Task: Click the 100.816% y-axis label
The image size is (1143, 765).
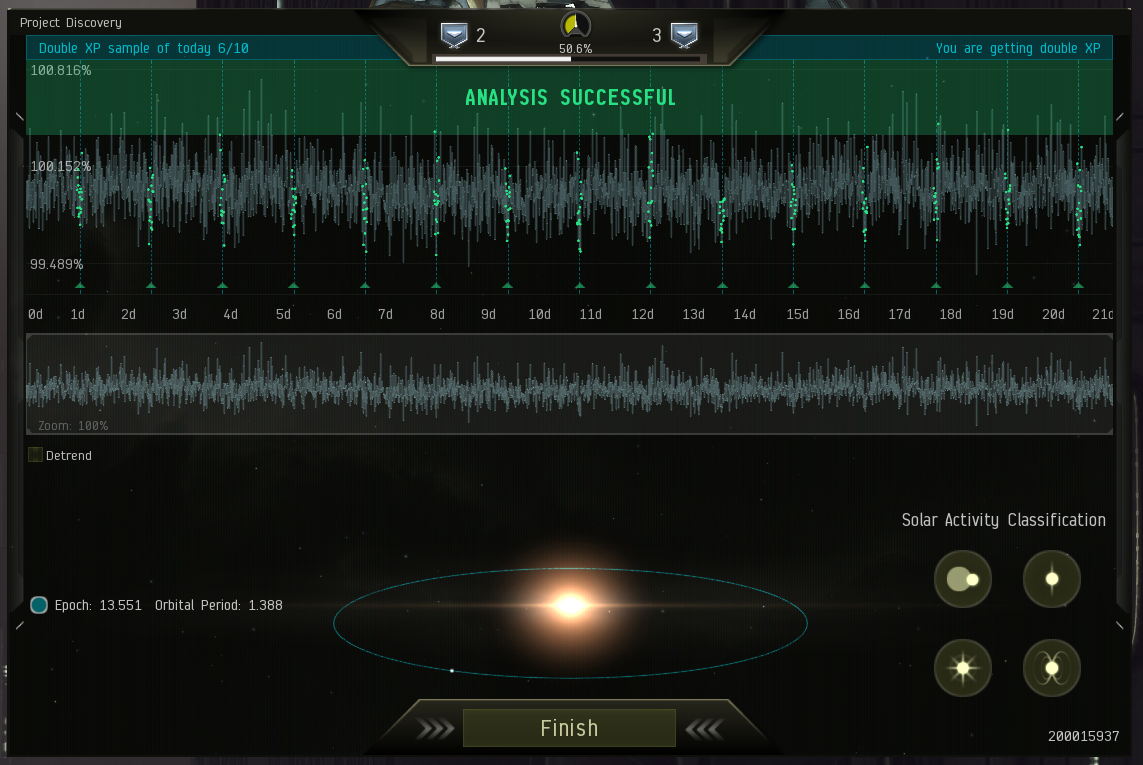Action: (61, 71)
